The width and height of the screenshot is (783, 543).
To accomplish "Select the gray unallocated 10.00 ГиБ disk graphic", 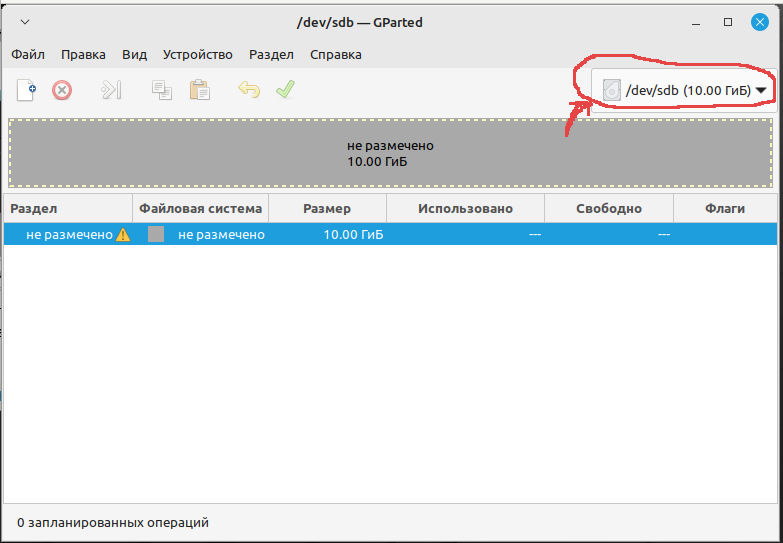I will [391, 153].
